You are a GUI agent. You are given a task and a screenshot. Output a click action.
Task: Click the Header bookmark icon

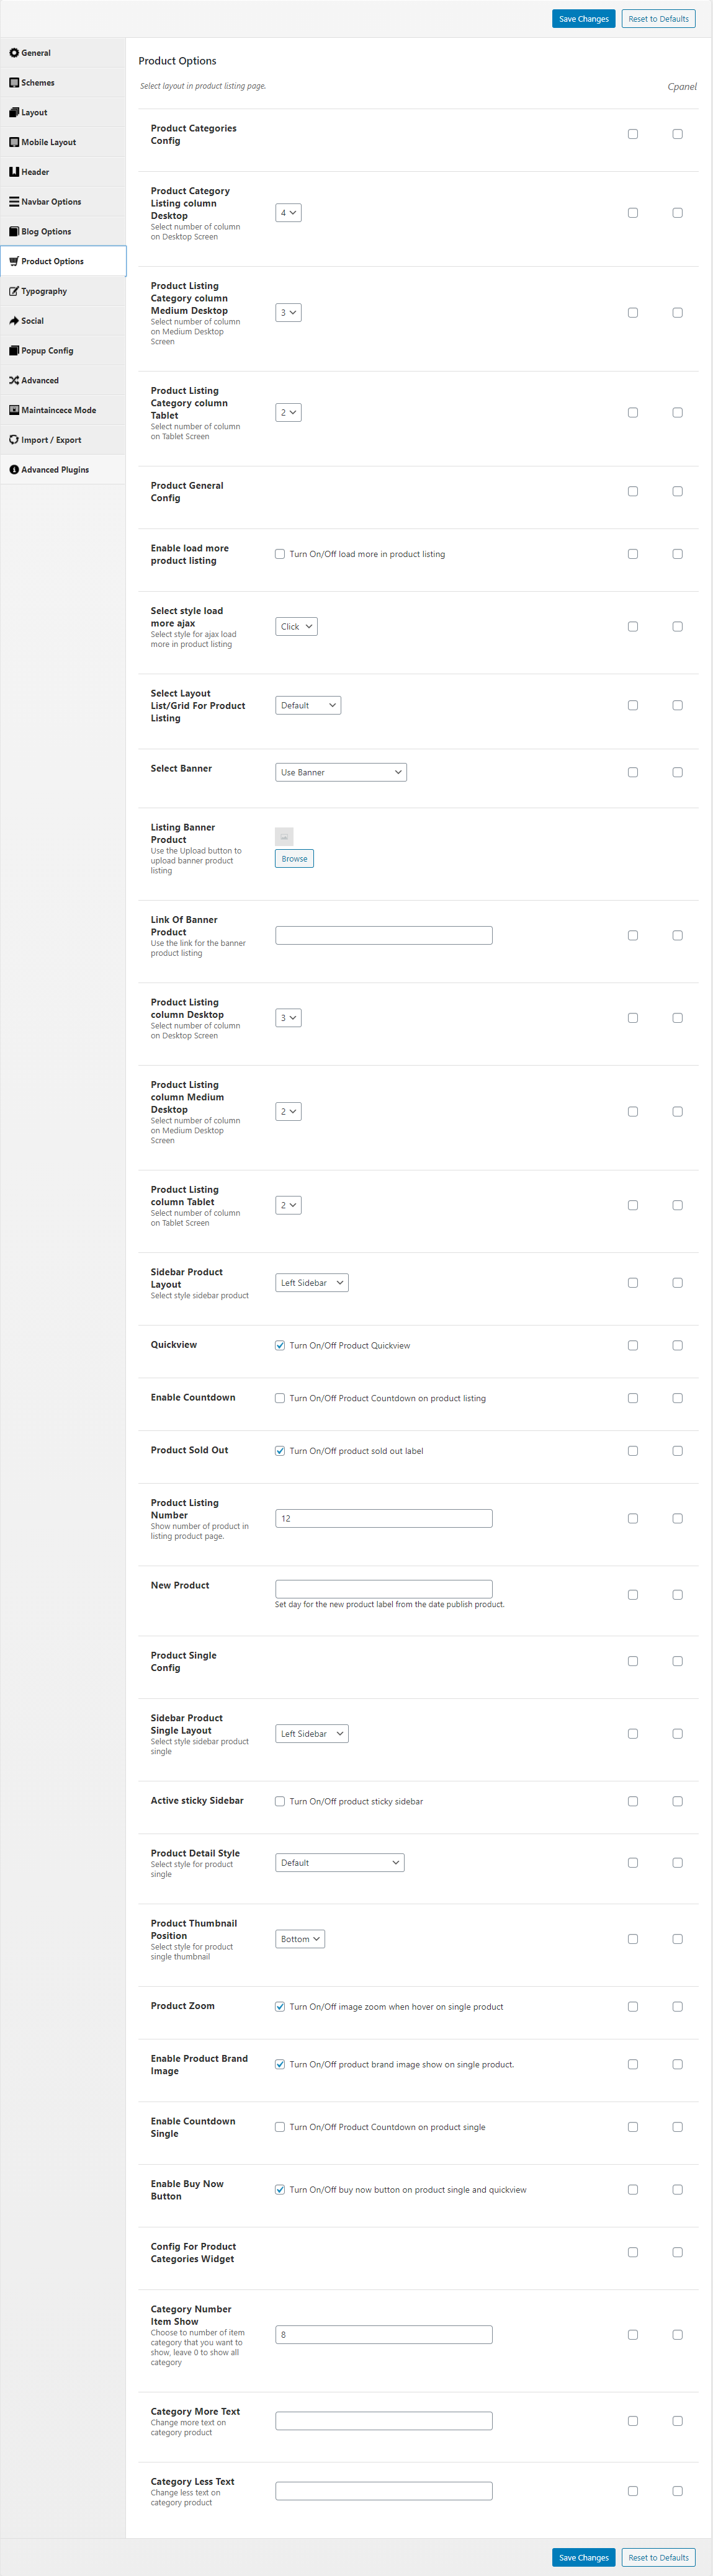14,172
